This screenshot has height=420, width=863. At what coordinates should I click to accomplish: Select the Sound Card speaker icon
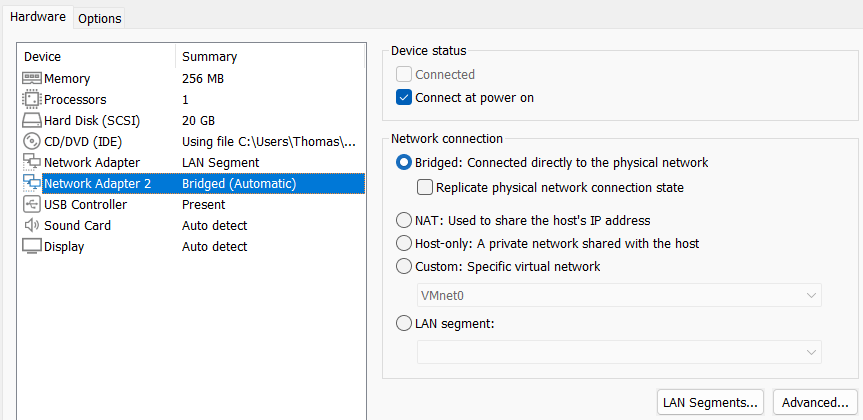[x=32, y=225]
